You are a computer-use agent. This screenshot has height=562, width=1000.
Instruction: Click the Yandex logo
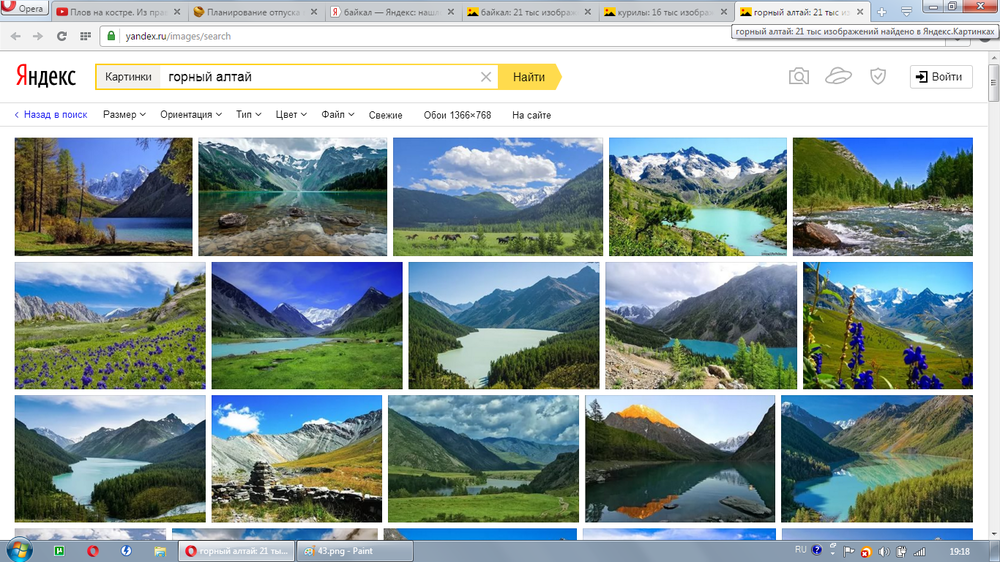point(47,77)
